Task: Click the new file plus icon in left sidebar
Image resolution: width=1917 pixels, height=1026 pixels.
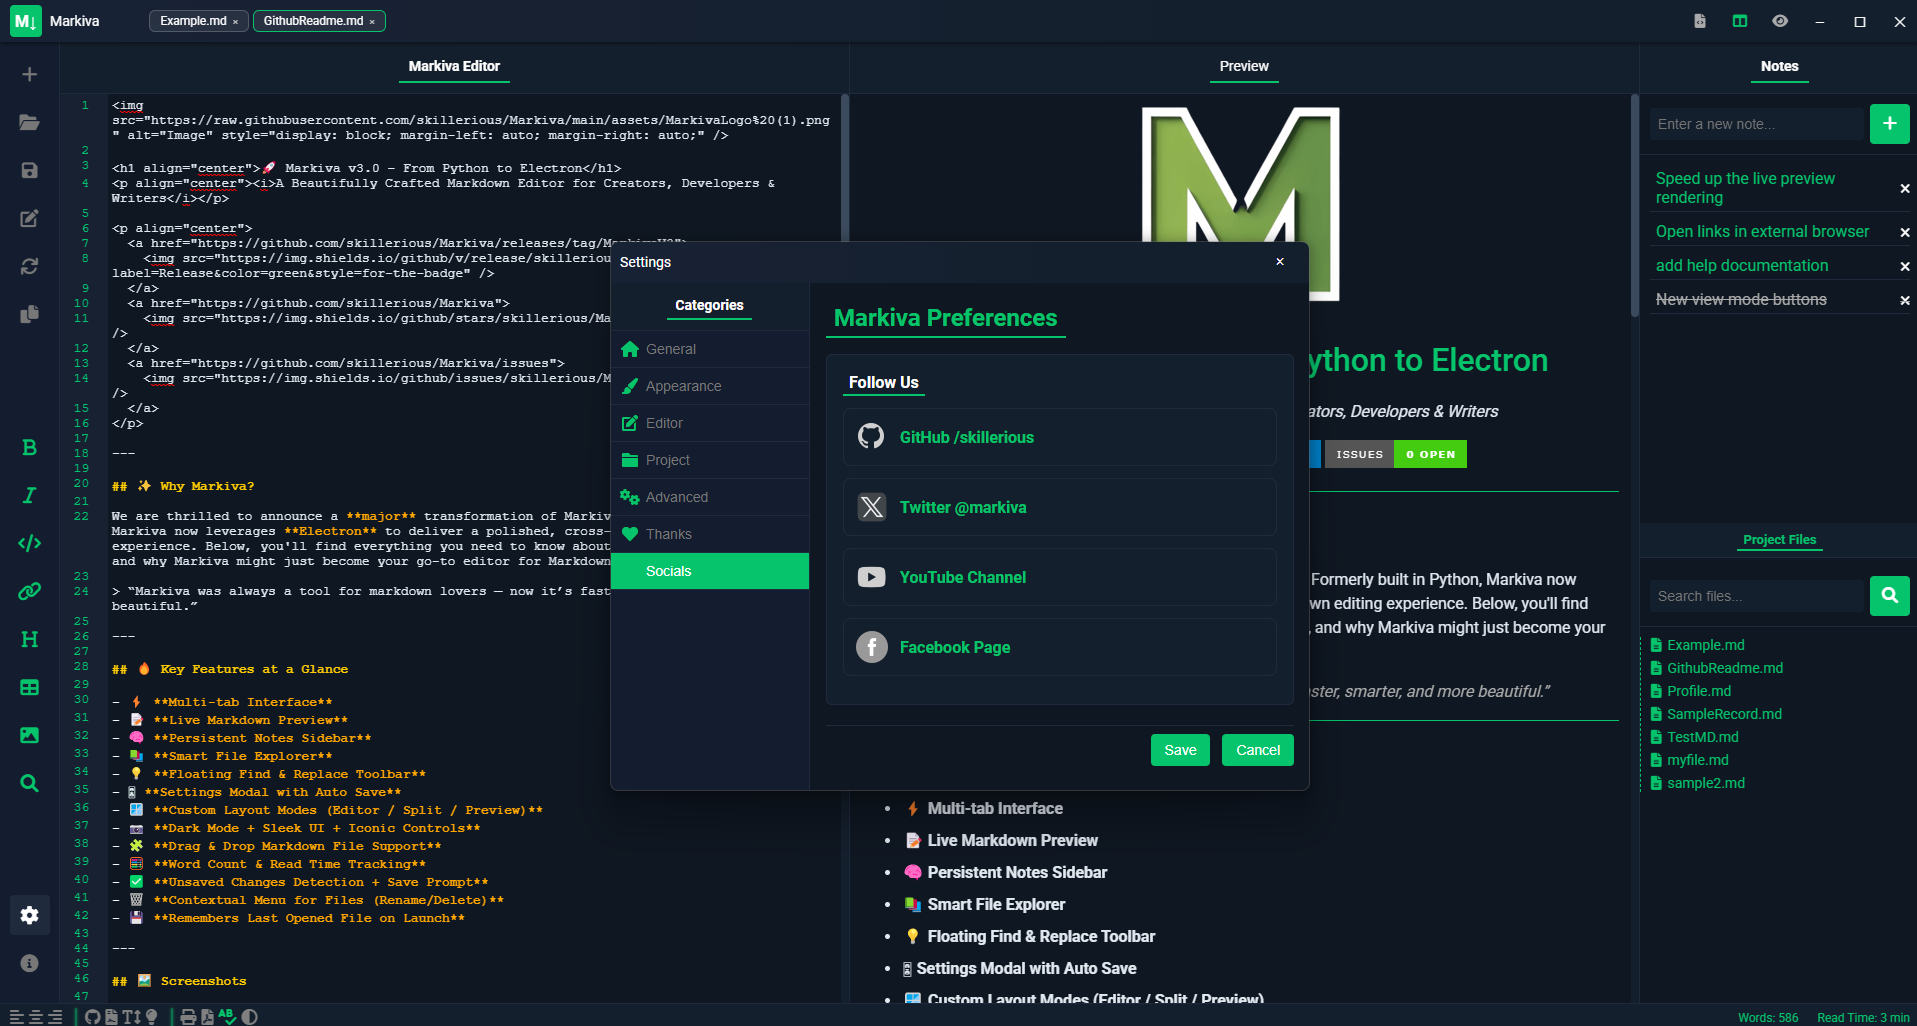Action: pos(30,75)
